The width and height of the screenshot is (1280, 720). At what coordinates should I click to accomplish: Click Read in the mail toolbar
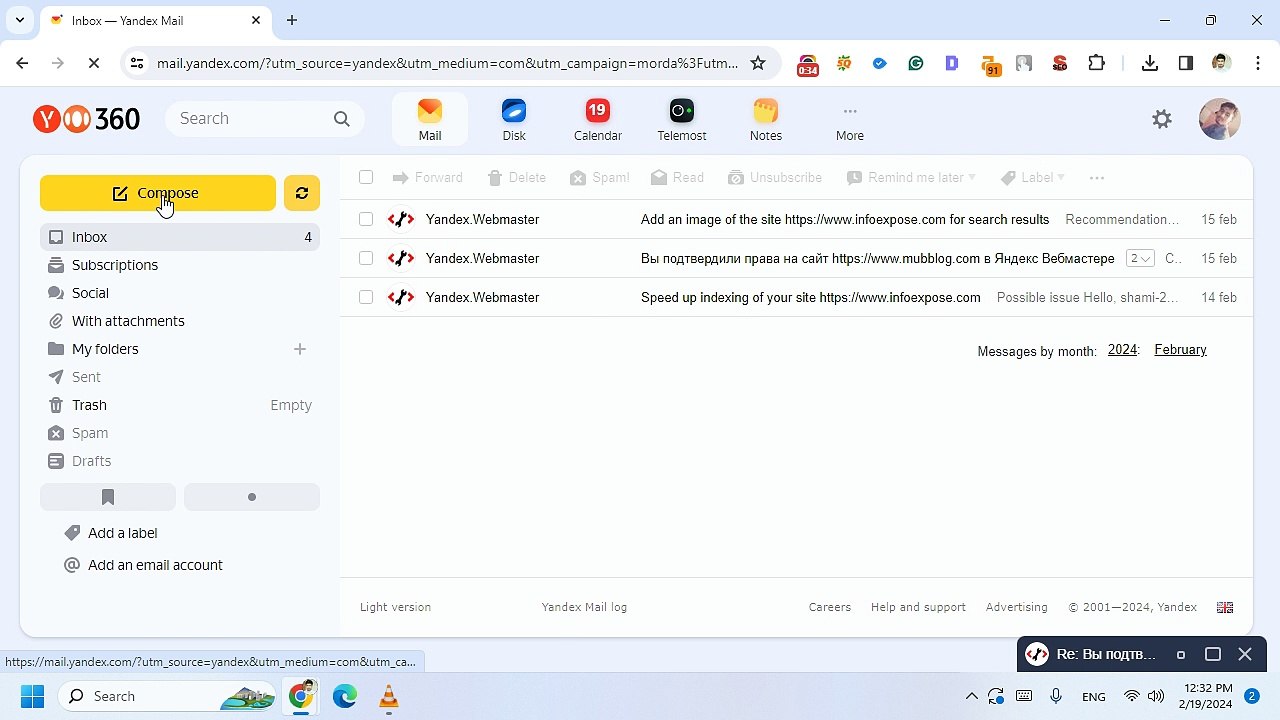coord(677,177)
